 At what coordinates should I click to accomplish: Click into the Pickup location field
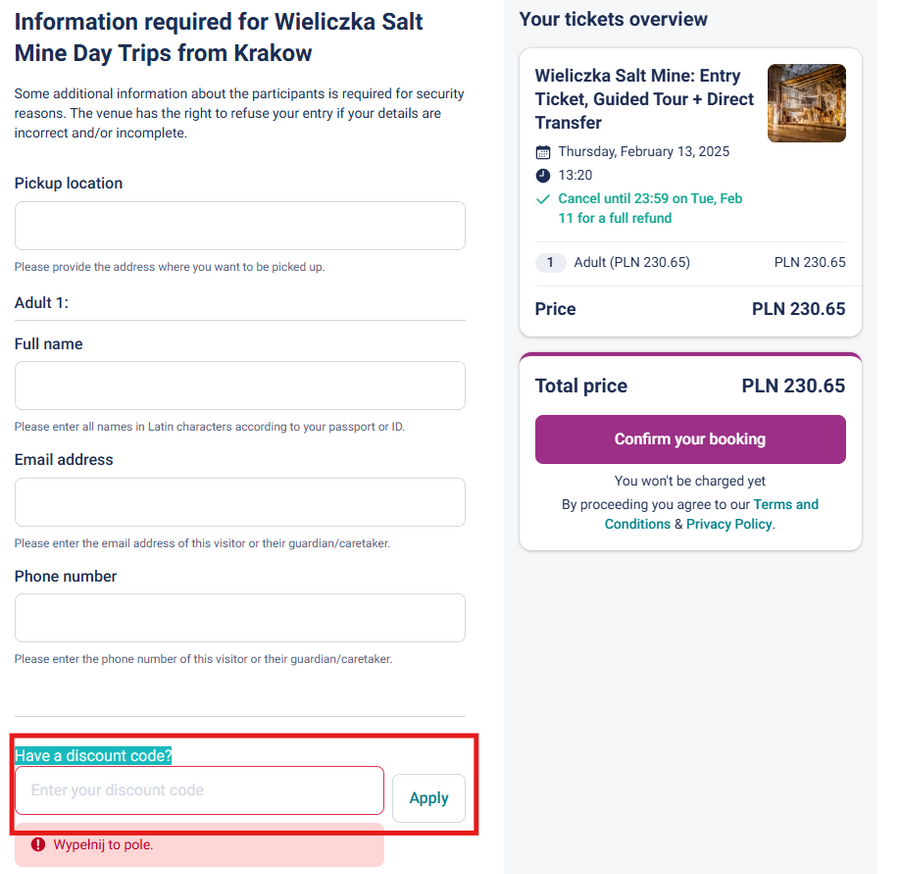tap(240, 226)
